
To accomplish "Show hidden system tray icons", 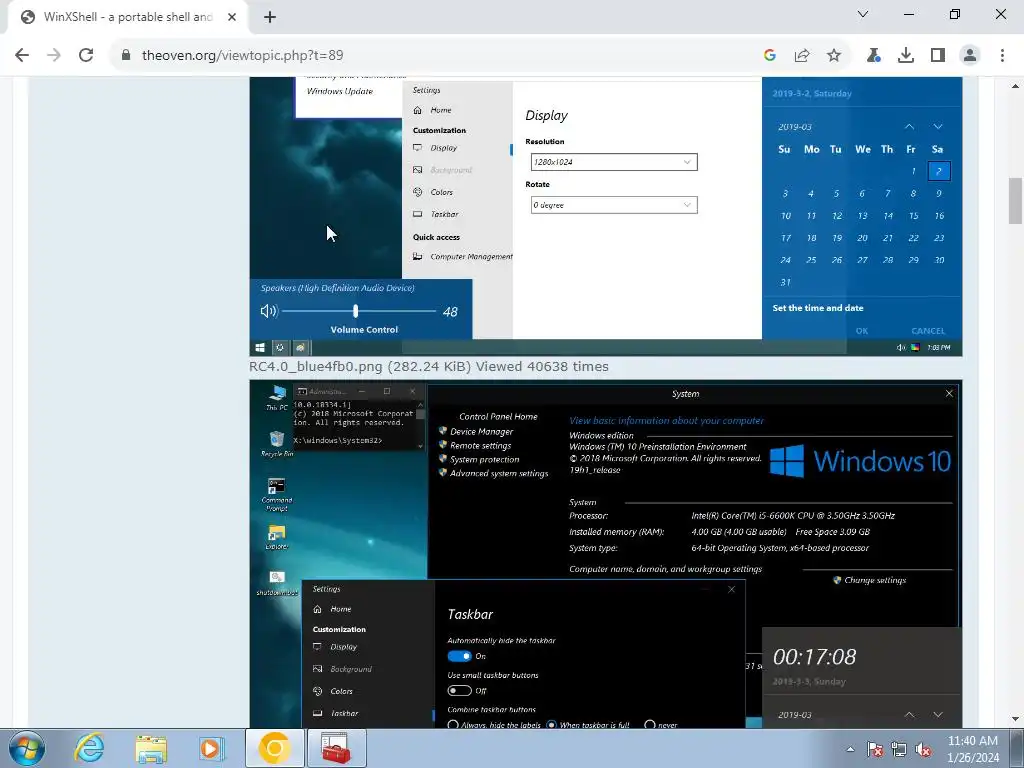I will coord(850,749).
